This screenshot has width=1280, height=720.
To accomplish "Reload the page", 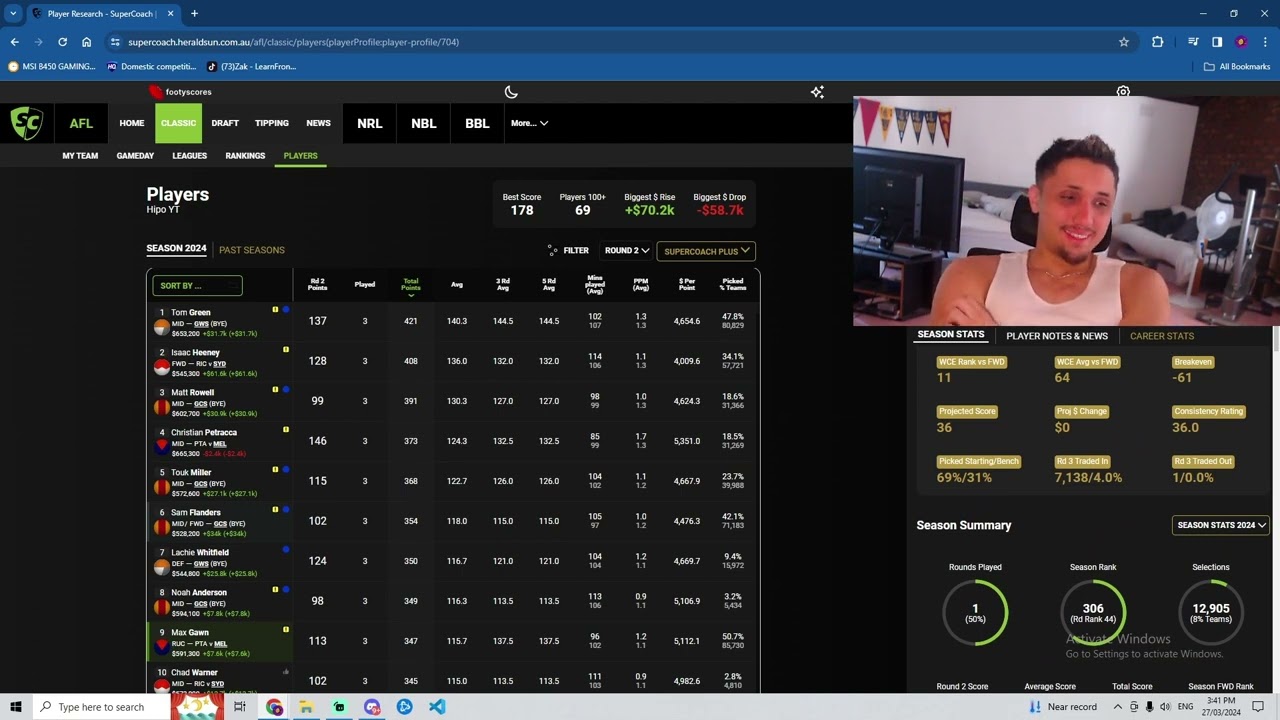I will coord(62,42).
